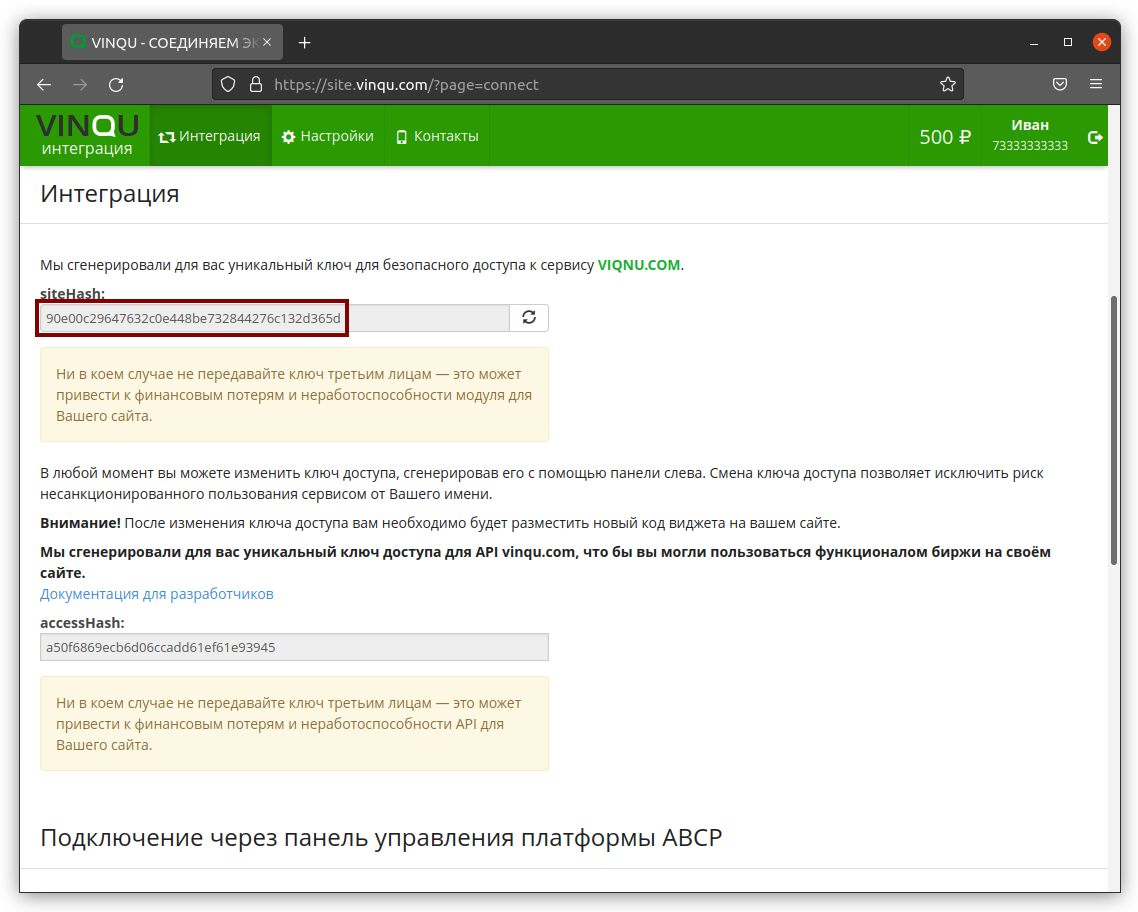This screenshot has height=912, width=1138.
Task: Open Документация для разработчиков link
Action: tap(157, 593)
